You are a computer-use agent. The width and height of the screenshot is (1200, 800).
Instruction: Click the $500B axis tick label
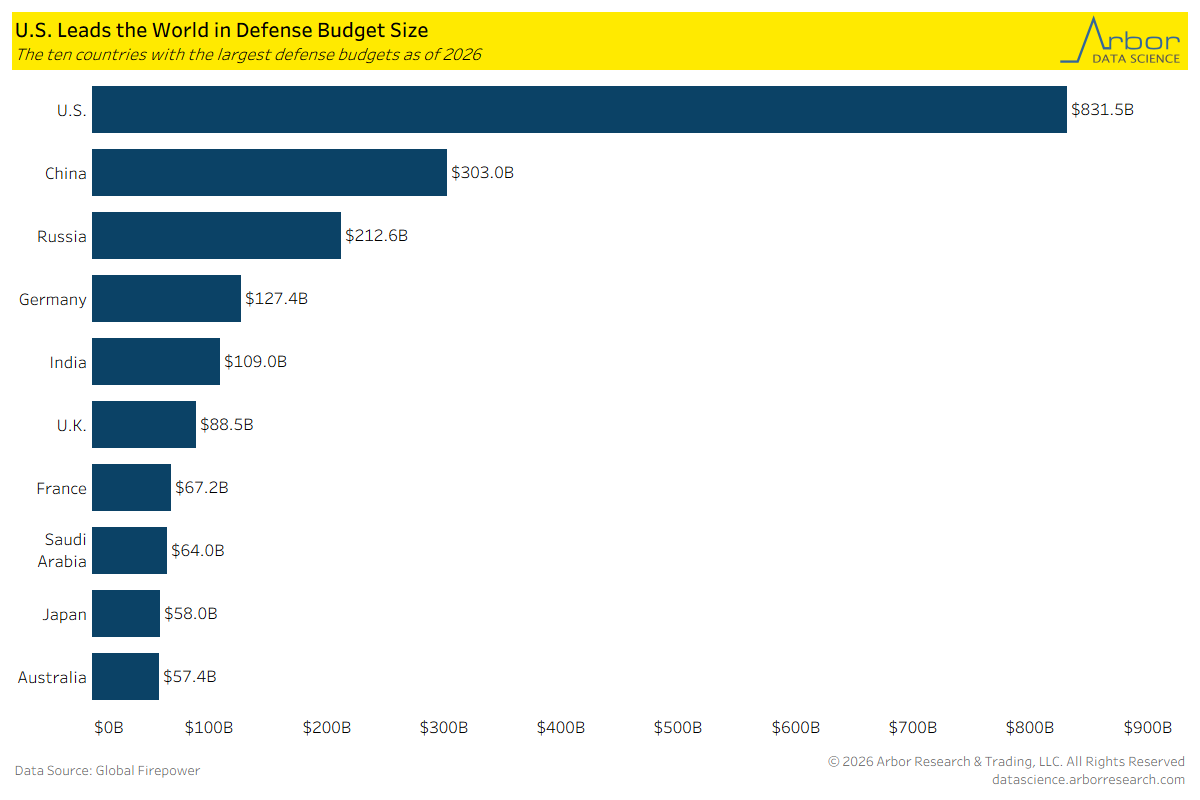678,727
